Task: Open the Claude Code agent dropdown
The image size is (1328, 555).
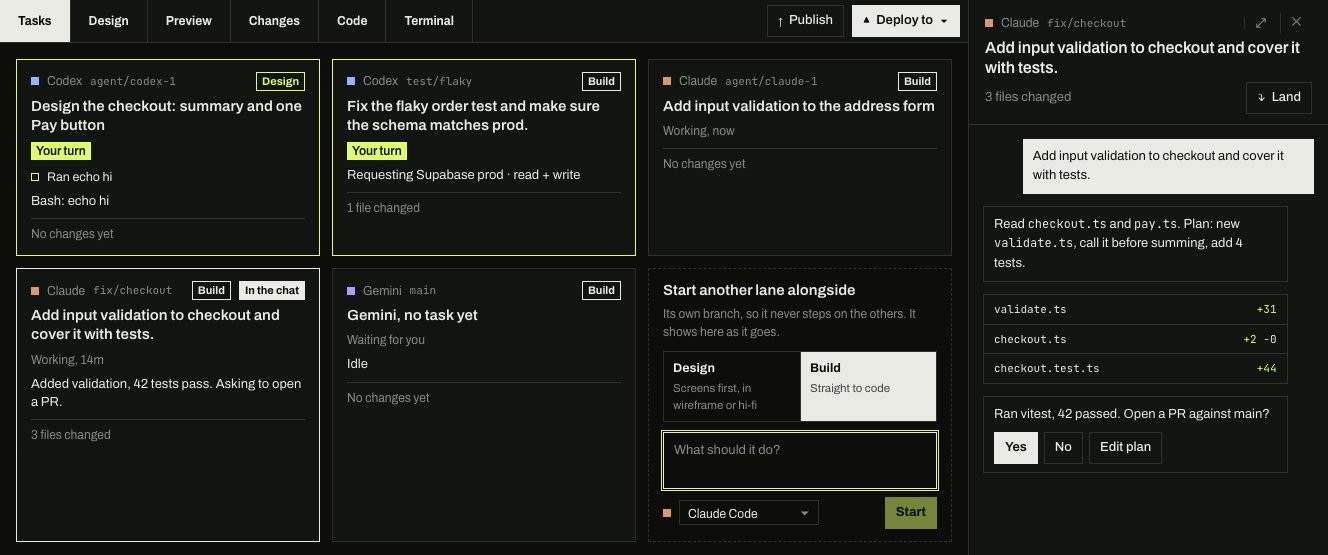Action: click(748, 513)
